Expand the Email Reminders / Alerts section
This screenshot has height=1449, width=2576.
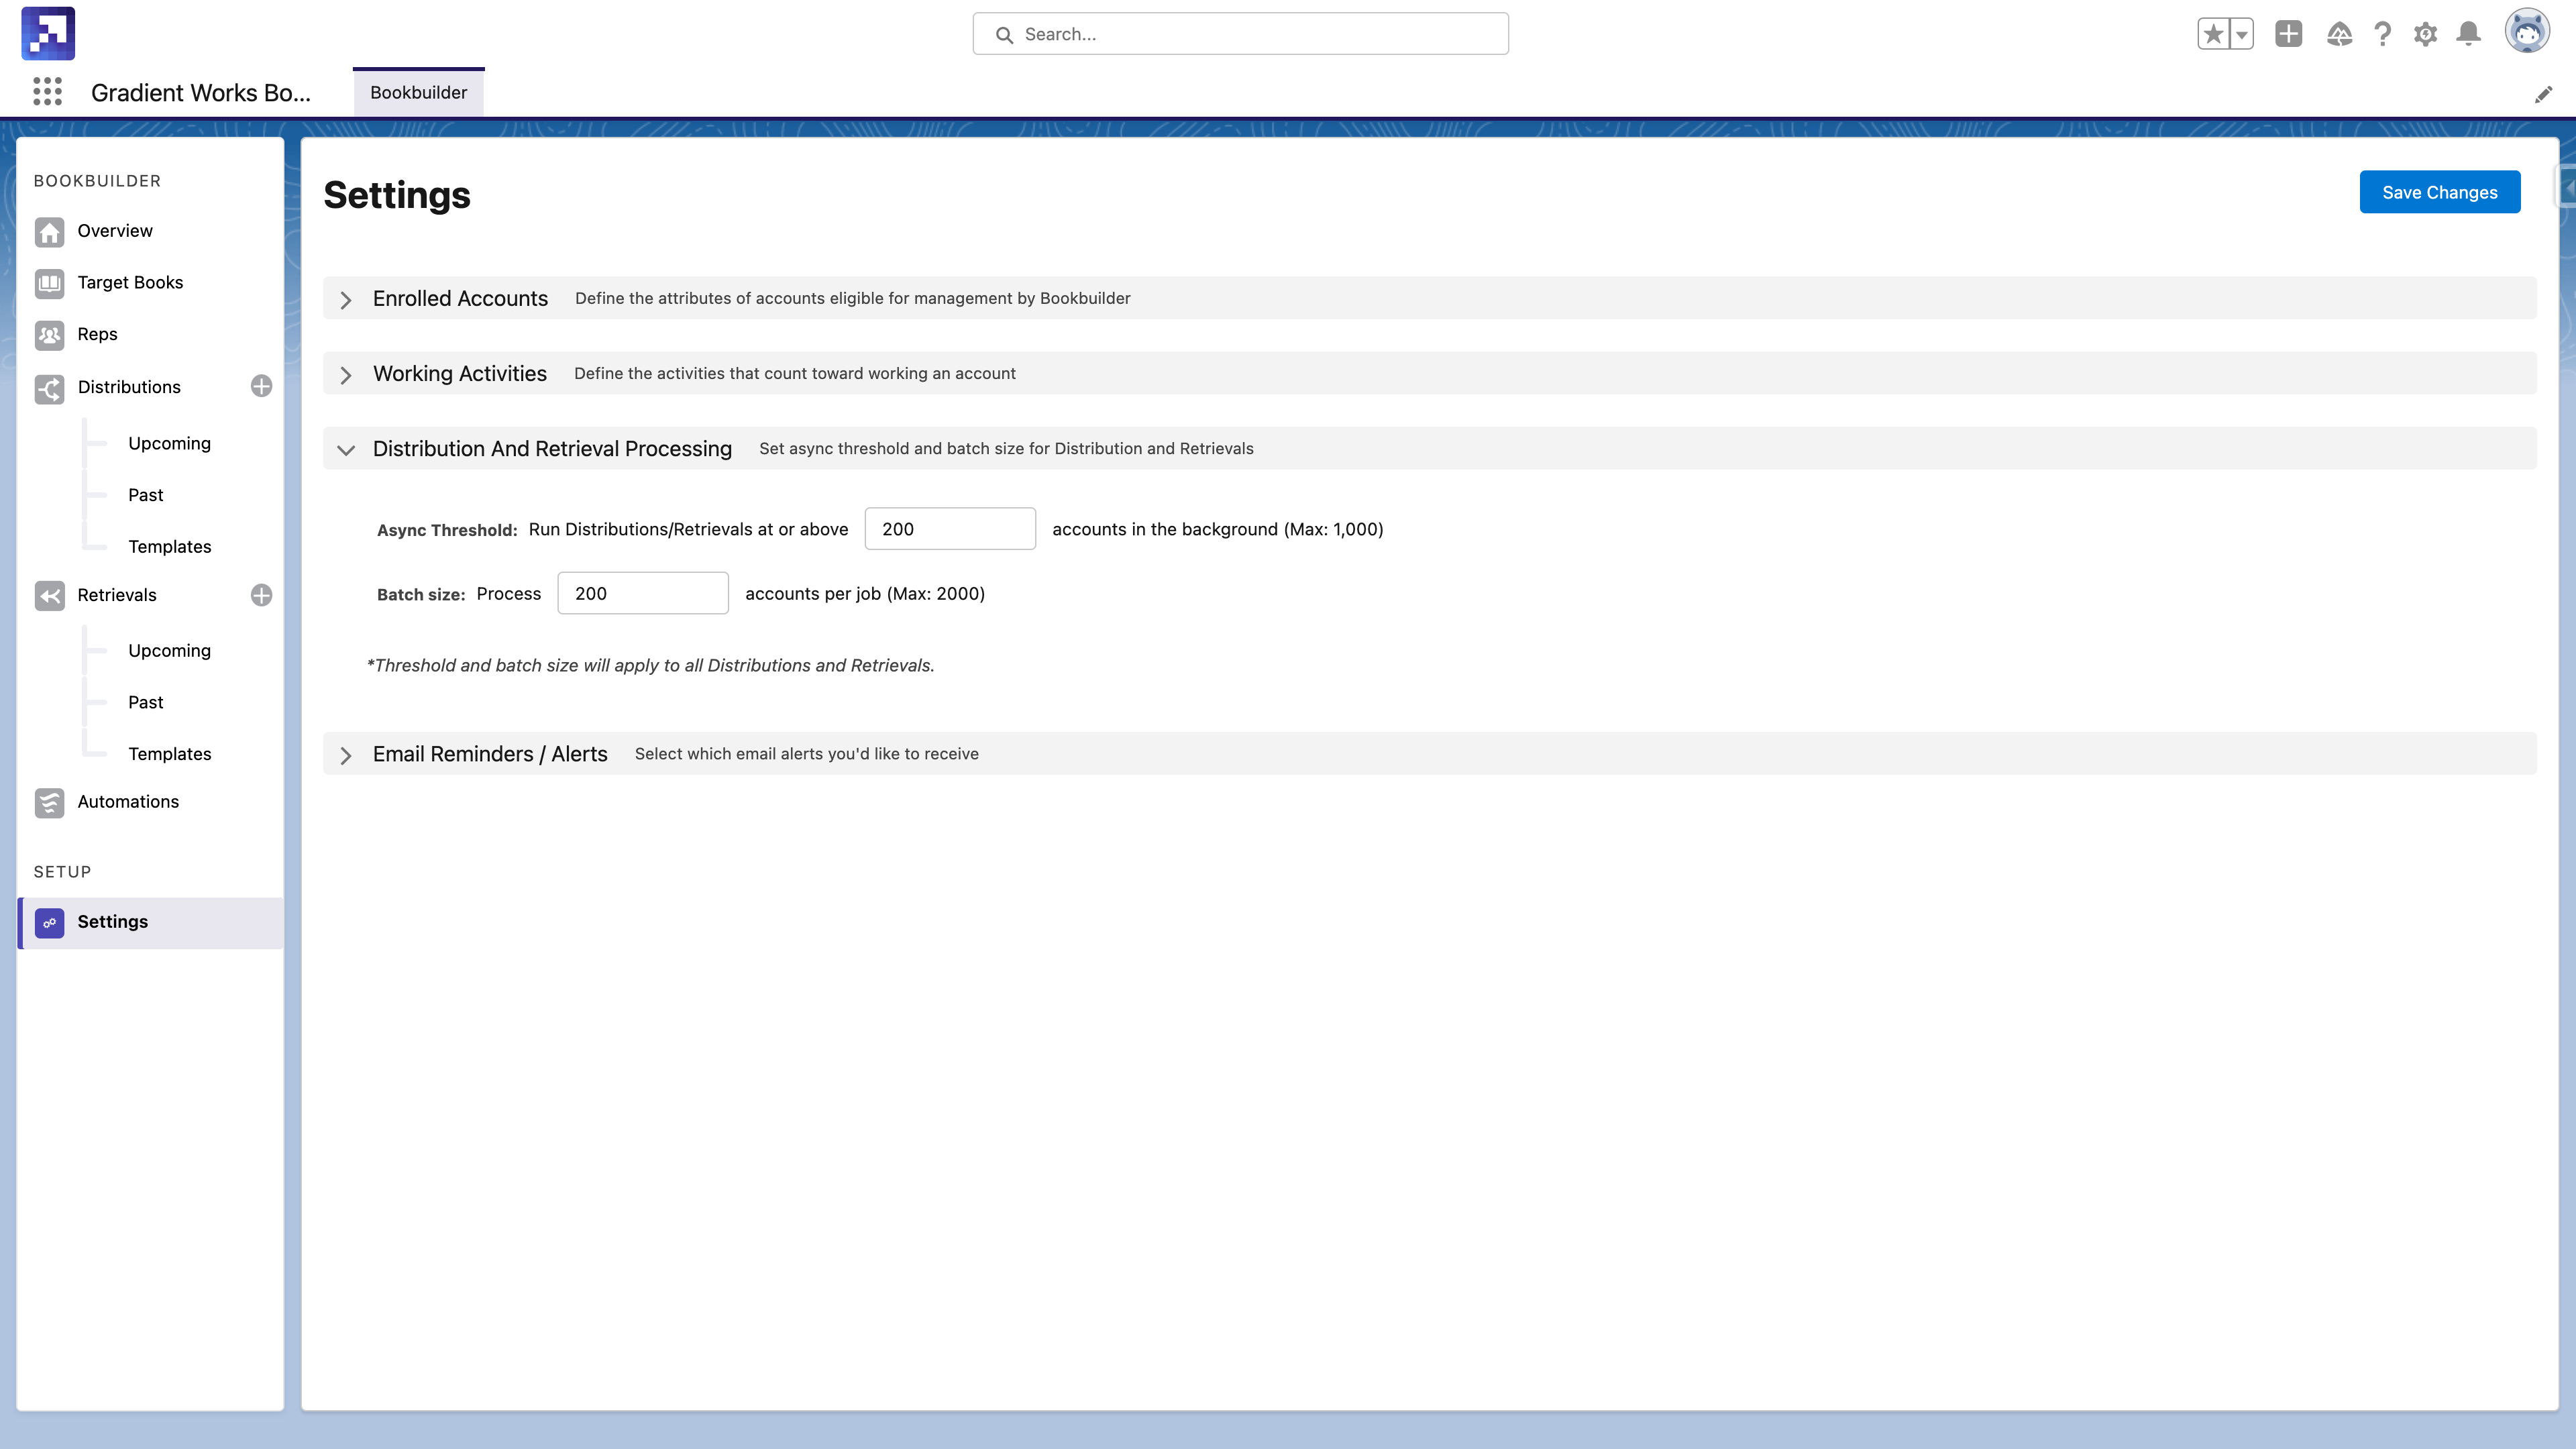tap(346, 755)
